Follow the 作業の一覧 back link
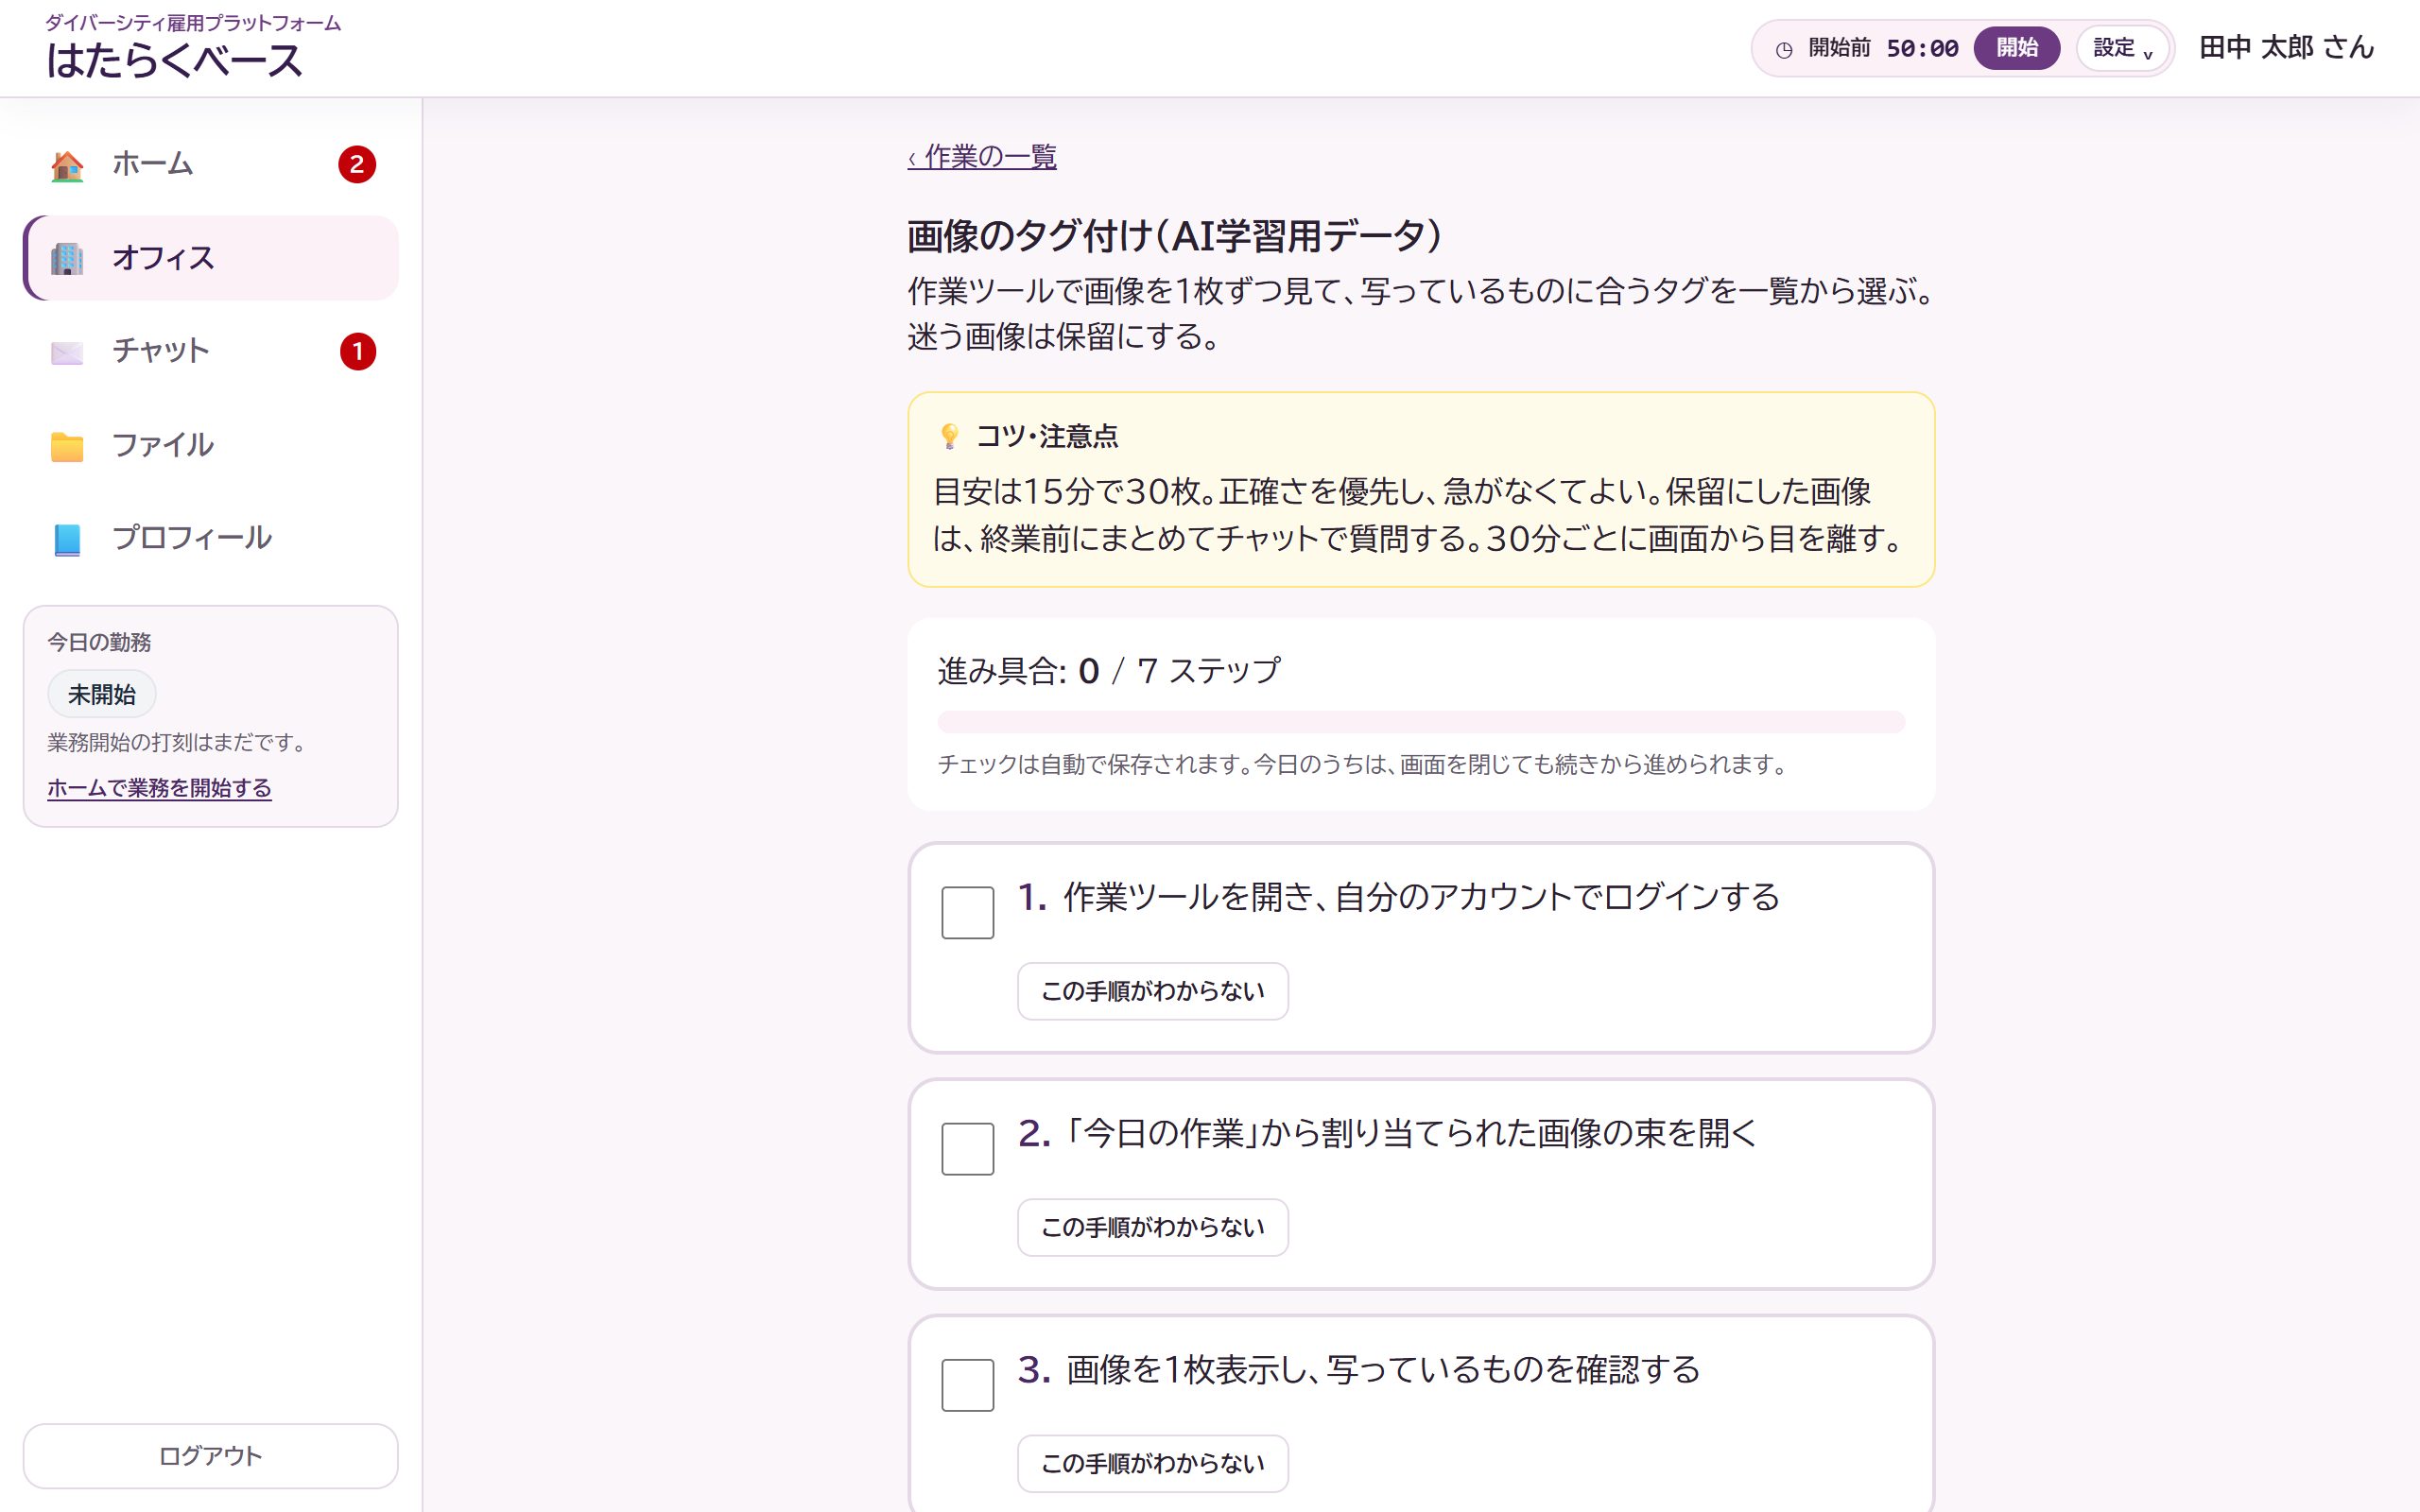The height and width of the screenshot is (1512, 2420). (x=982, y=157)
